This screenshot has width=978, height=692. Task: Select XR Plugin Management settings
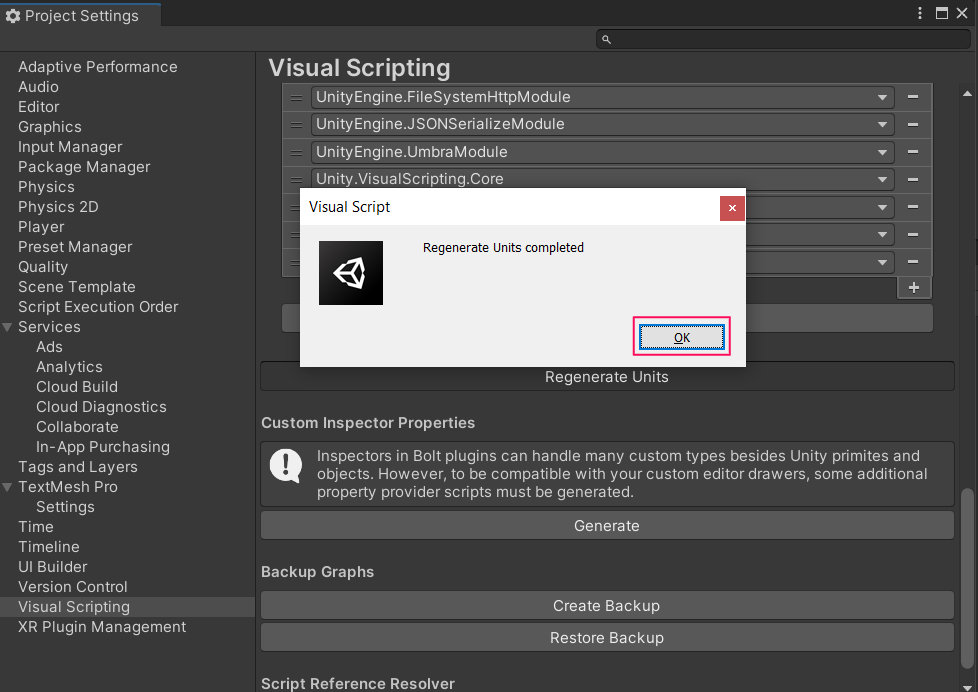102,626
